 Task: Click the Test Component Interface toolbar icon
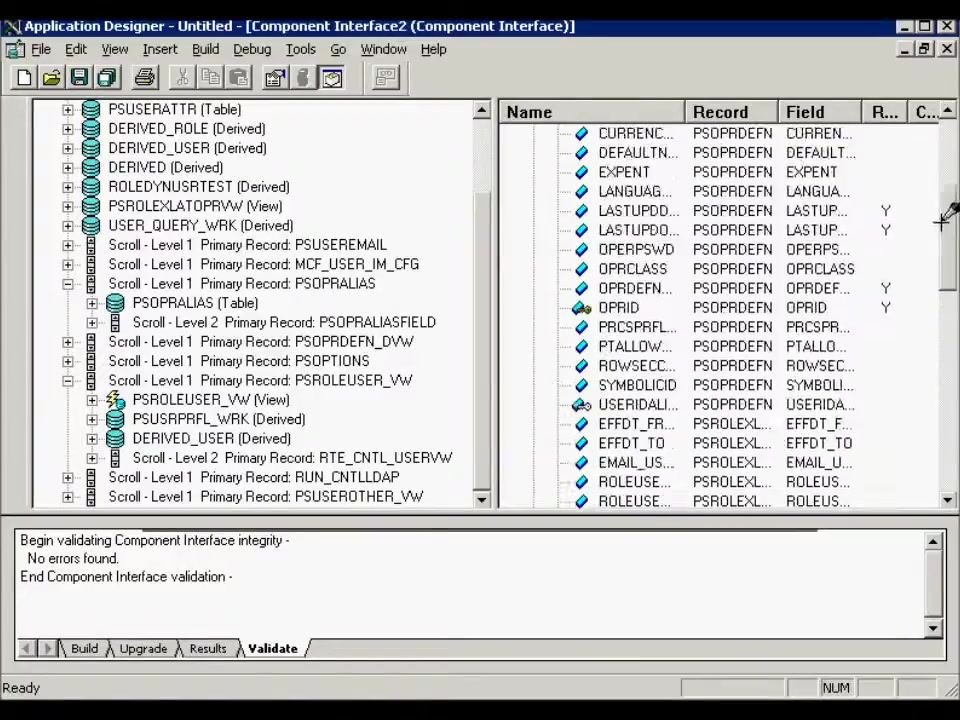386,78
